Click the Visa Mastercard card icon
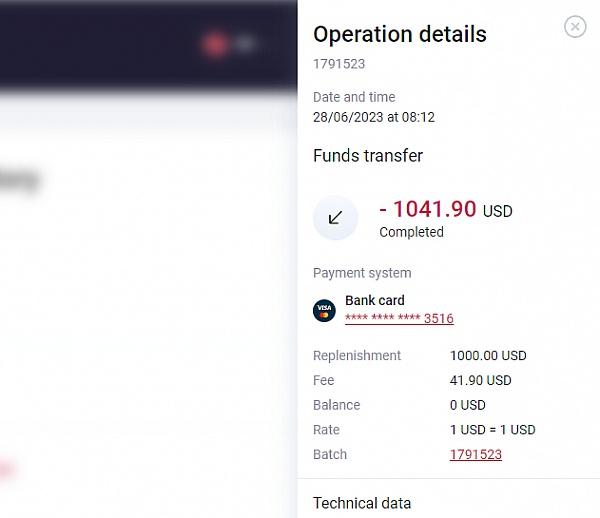The image size is (600, 518). click(324, 310)
